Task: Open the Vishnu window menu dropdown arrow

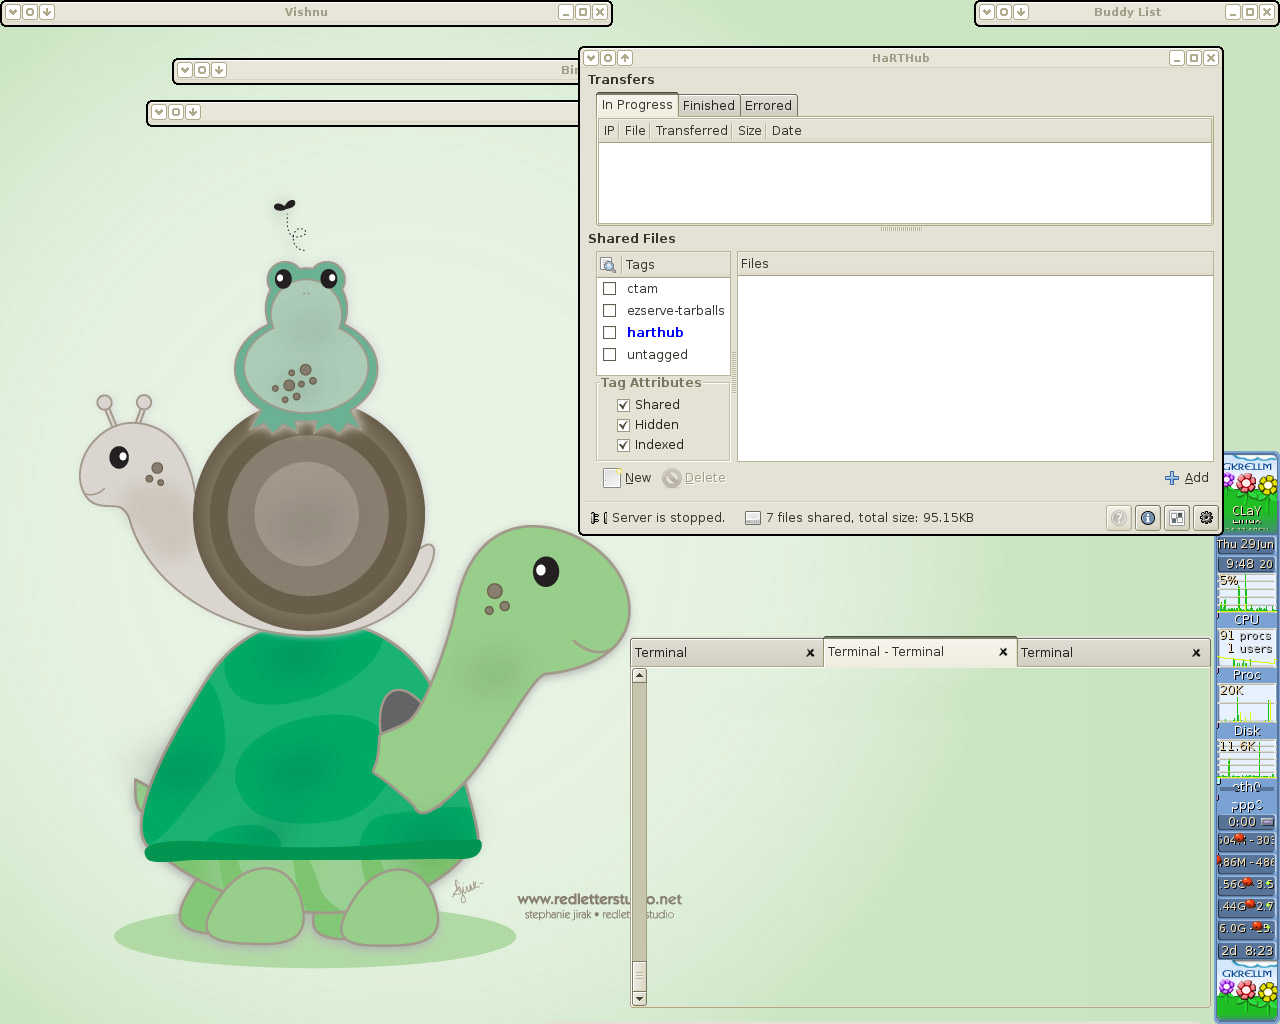Action: click(13, 12)
